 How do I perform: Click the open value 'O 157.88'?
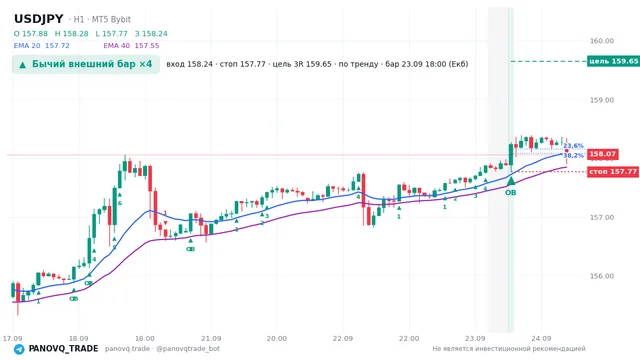pyautogui.click(x=31, y=33)
